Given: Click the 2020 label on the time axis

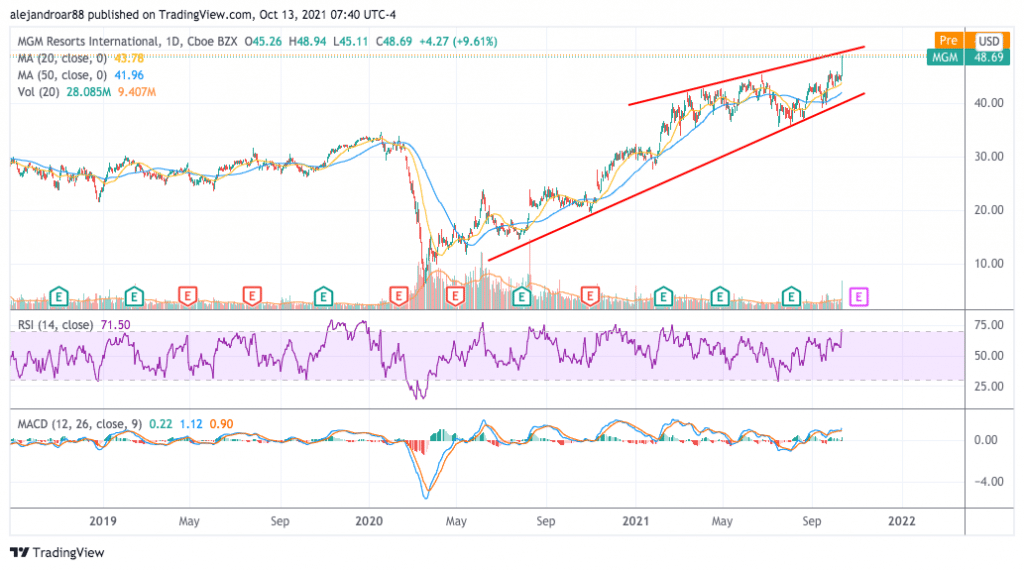Looking at the screenshot, I should [368, 521].
